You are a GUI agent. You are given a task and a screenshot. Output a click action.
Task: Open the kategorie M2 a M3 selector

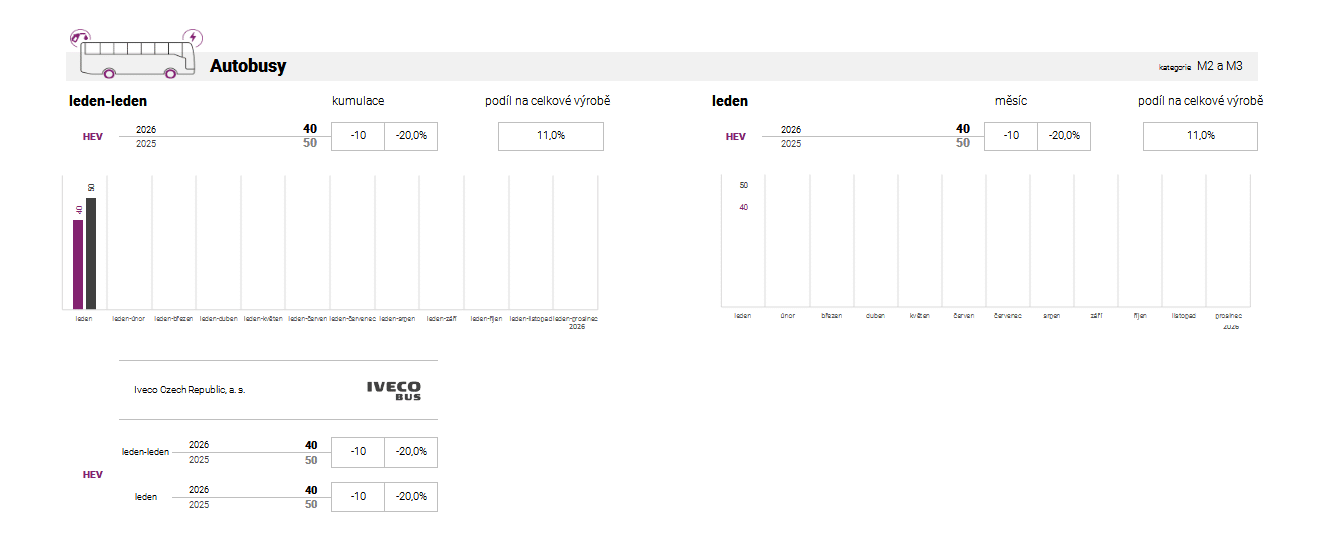[1219, 67]
